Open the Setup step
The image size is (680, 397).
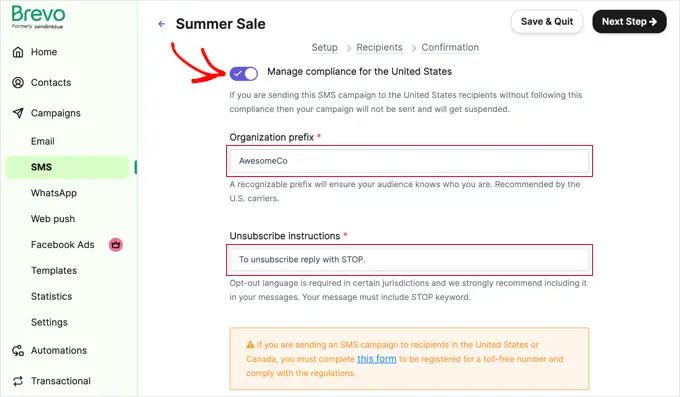324,47
